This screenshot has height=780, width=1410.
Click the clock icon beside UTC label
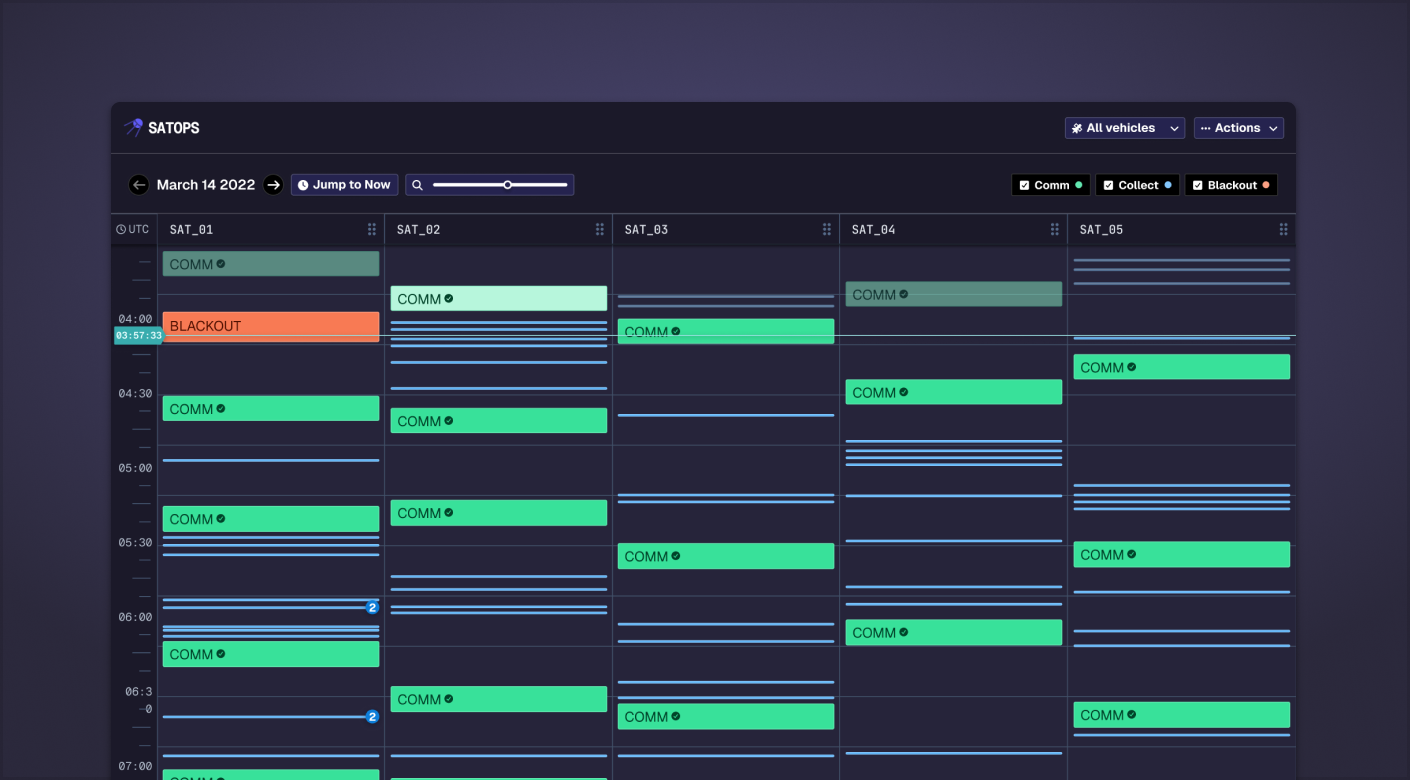(x=118, y=229)
